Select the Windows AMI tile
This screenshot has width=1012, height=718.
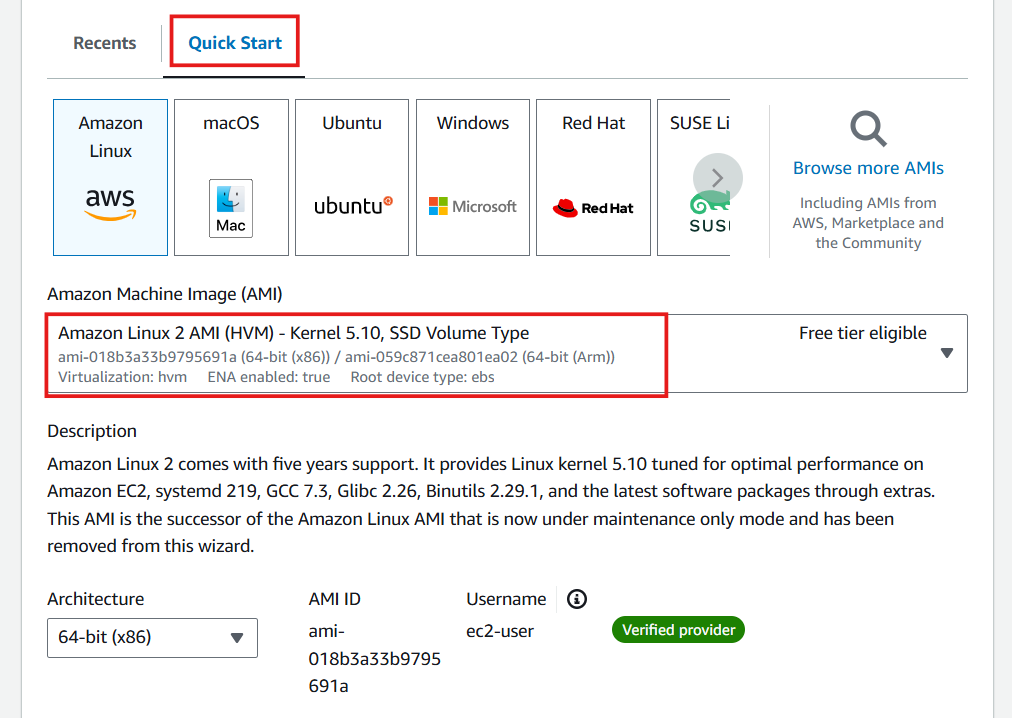[x=472, y=178]
